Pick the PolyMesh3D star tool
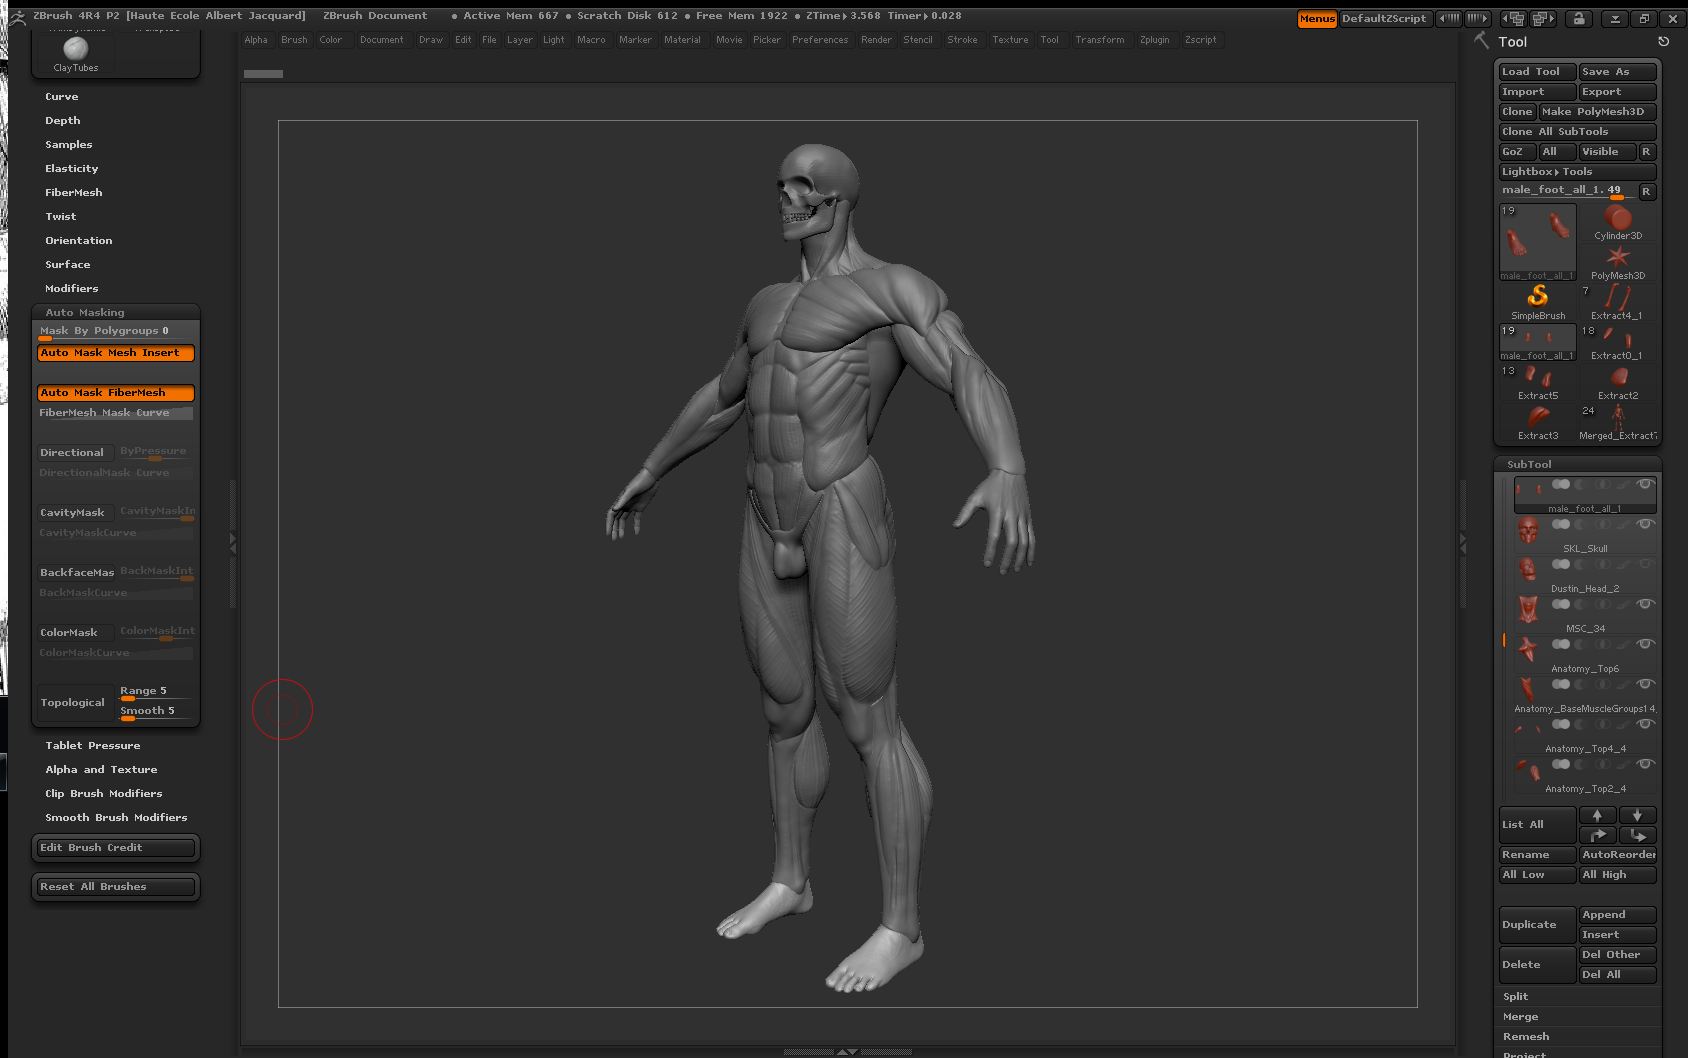 click(1617, 258)
